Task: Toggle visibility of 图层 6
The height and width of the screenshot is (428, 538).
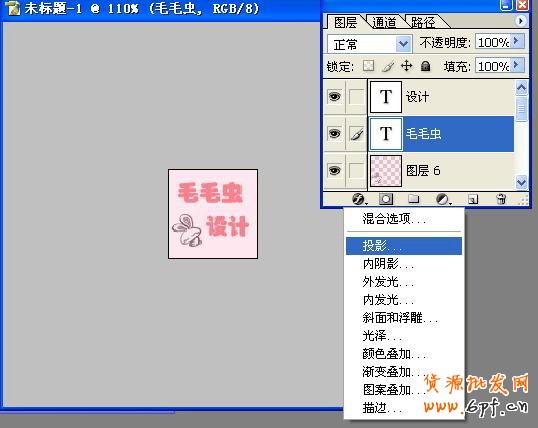Action: click(334, 170)
